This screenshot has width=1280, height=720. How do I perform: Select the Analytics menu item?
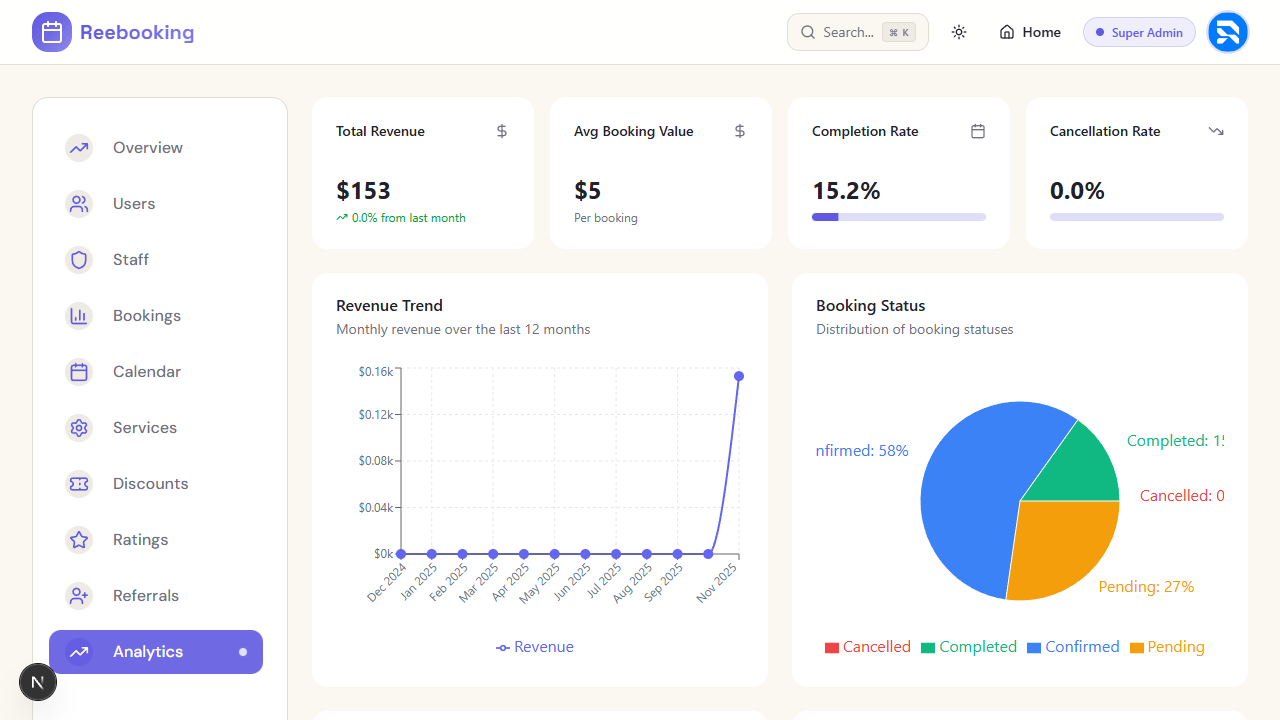[x=148, y=652]
